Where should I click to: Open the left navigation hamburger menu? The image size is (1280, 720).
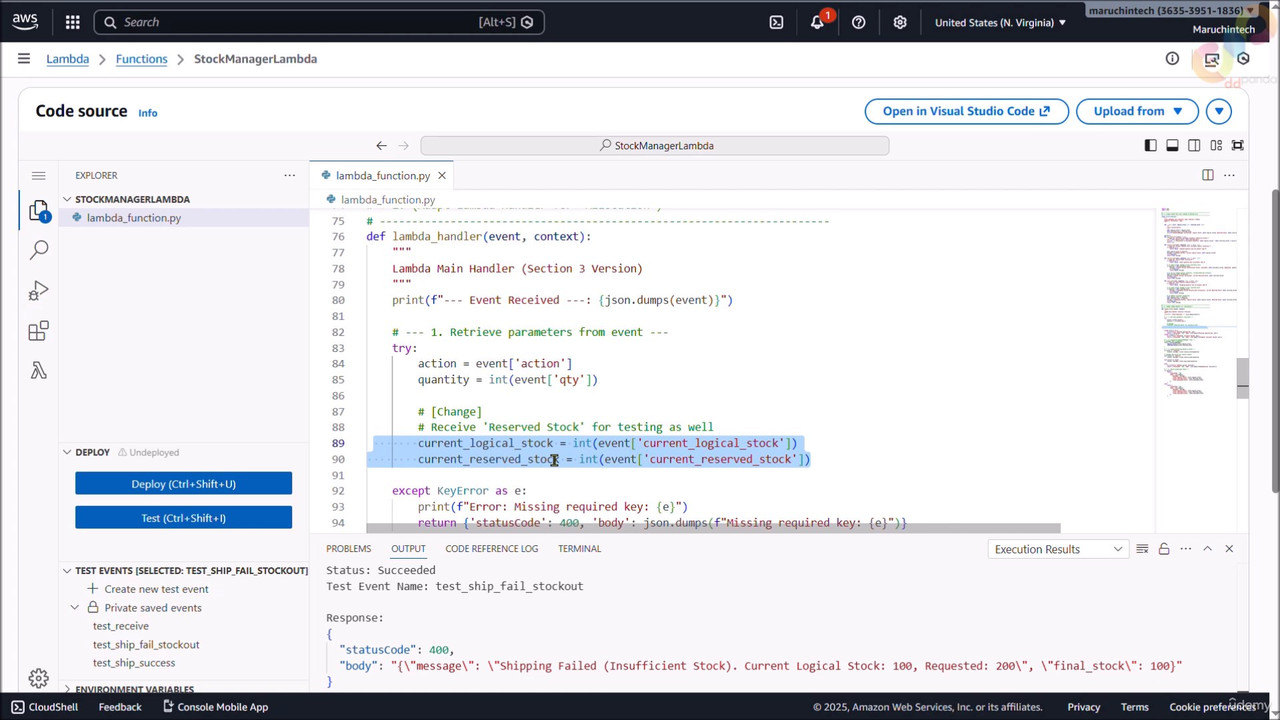tap(23, 59)
